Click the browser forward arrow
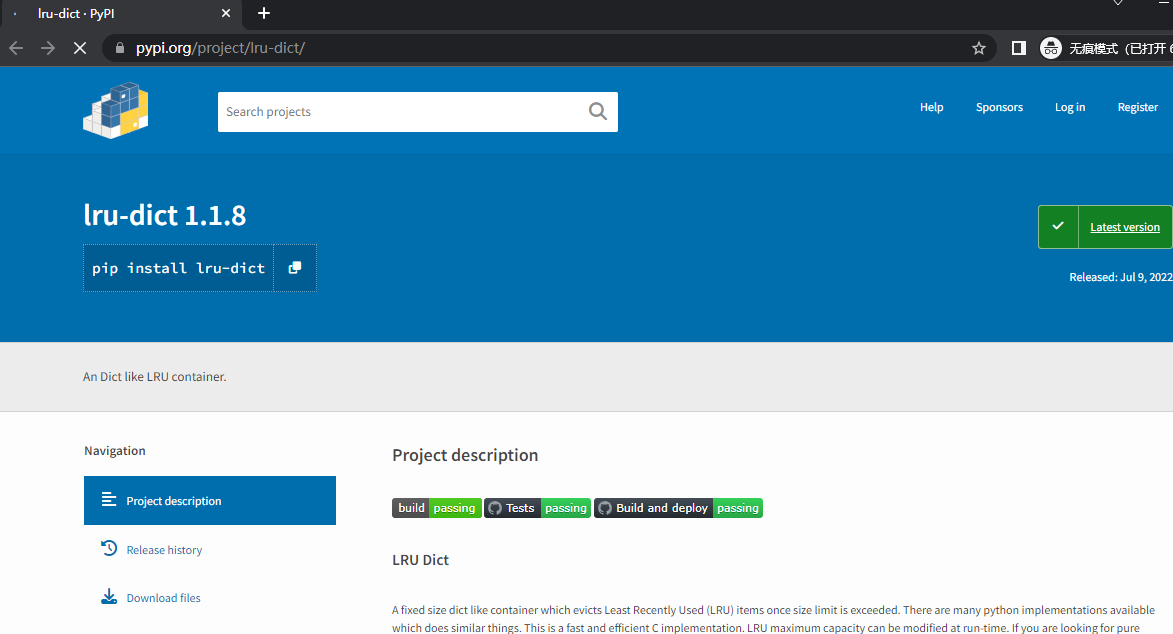The height and width of the screenshot is (634, 1173). [x=48, y=48]
